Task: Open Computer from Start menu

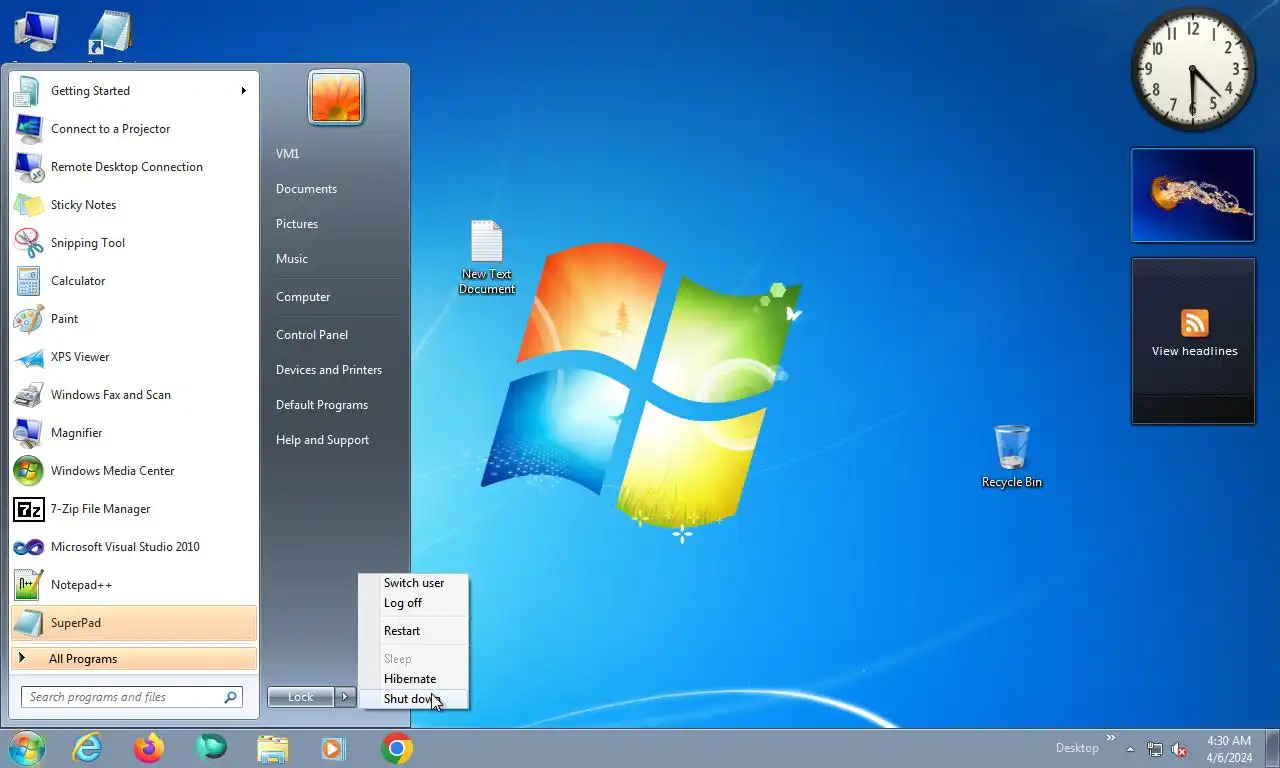Action: (303, 297)
